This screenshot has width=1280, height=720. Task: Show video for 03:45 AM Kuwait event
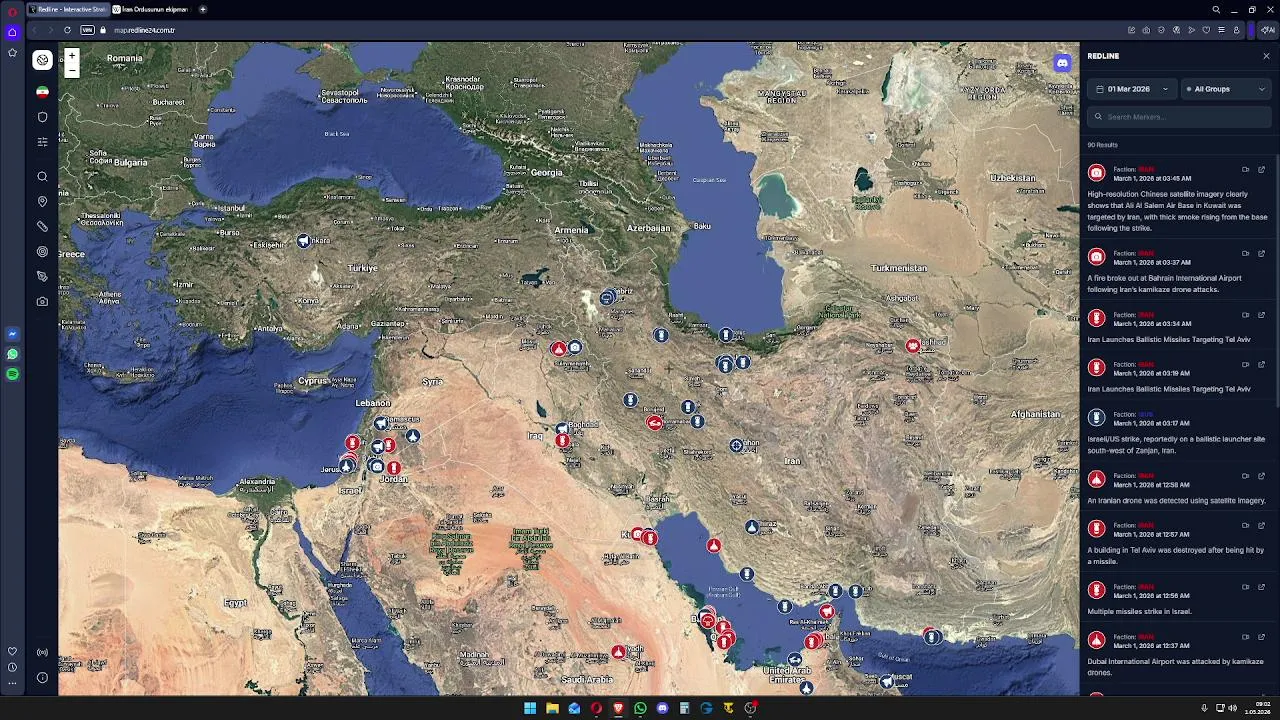[x=1245, y=170]
